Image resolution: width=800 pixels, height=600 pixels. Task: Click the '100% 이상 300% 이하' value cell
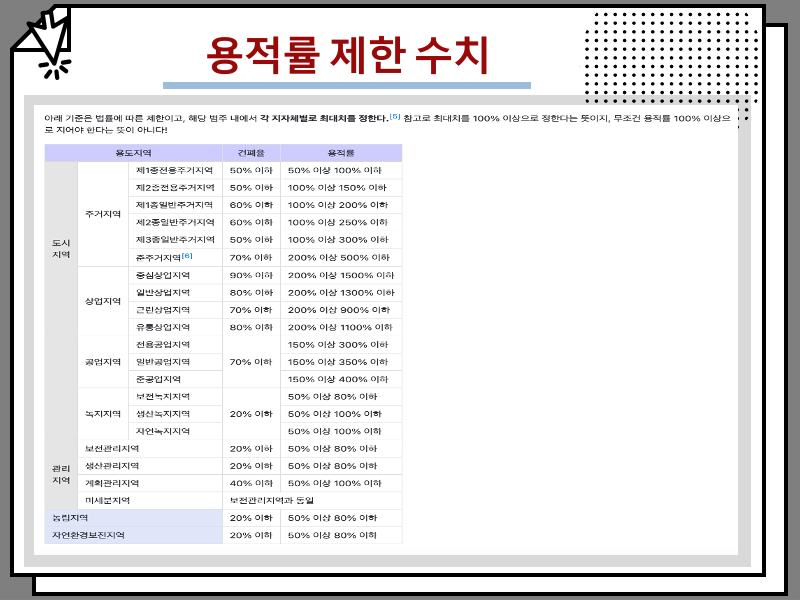(x=341, y=240)
